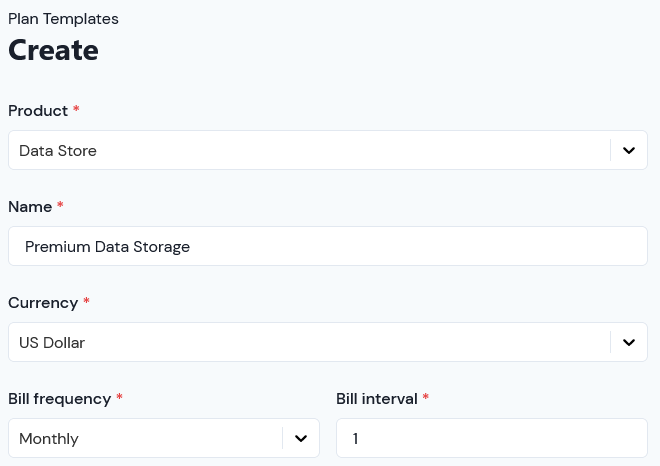Open the Product select showing Data Store

pos(328,150)
